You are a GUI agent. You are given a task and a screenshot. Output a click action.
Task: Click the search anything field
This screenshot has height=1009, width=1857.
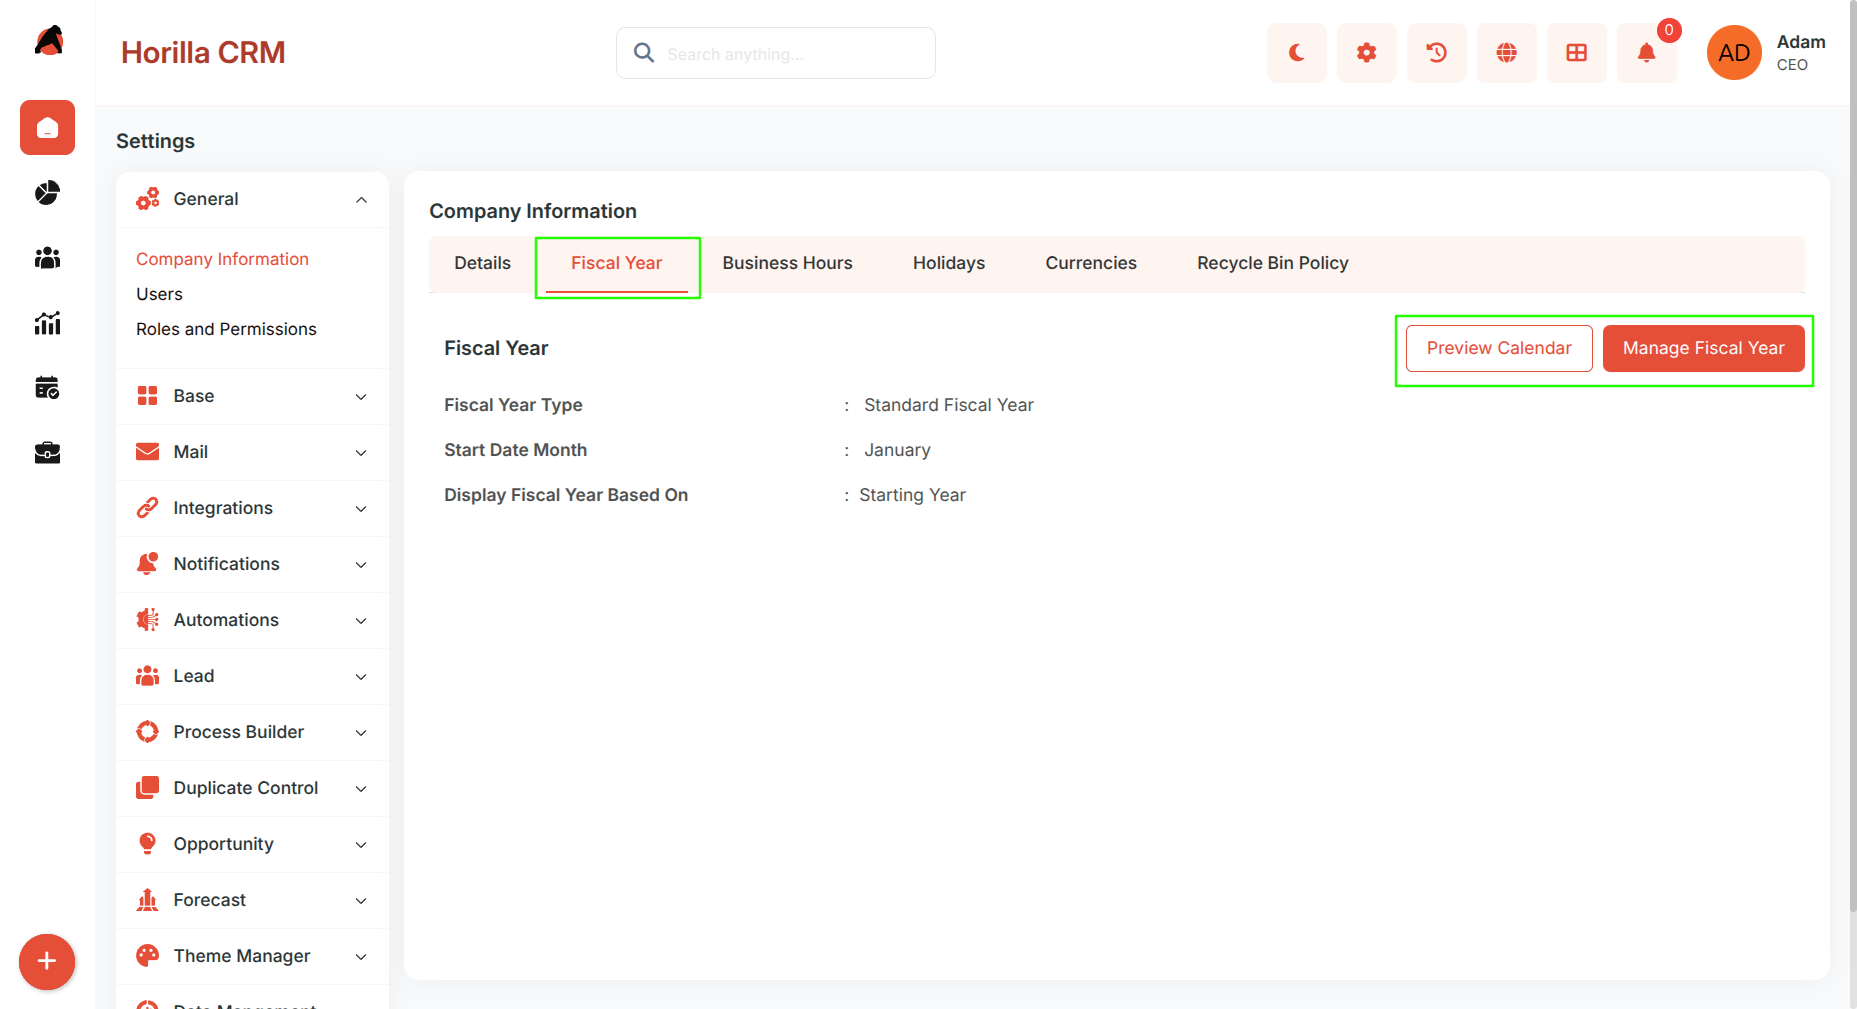[x=776, y=53]
